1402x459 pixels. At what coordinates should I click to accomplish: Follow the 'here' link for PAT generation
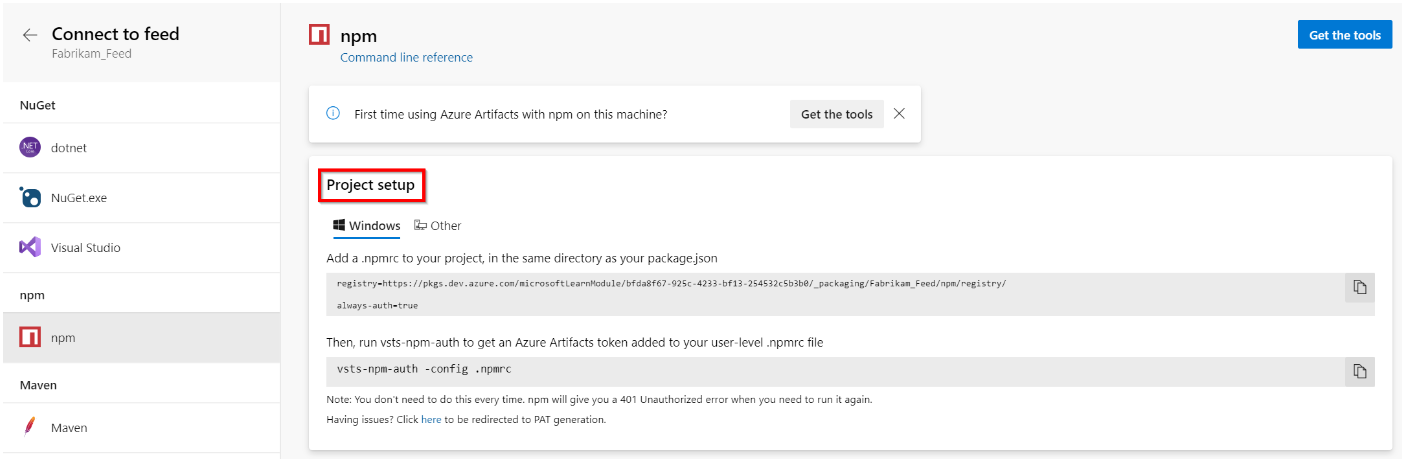(431, 420)
